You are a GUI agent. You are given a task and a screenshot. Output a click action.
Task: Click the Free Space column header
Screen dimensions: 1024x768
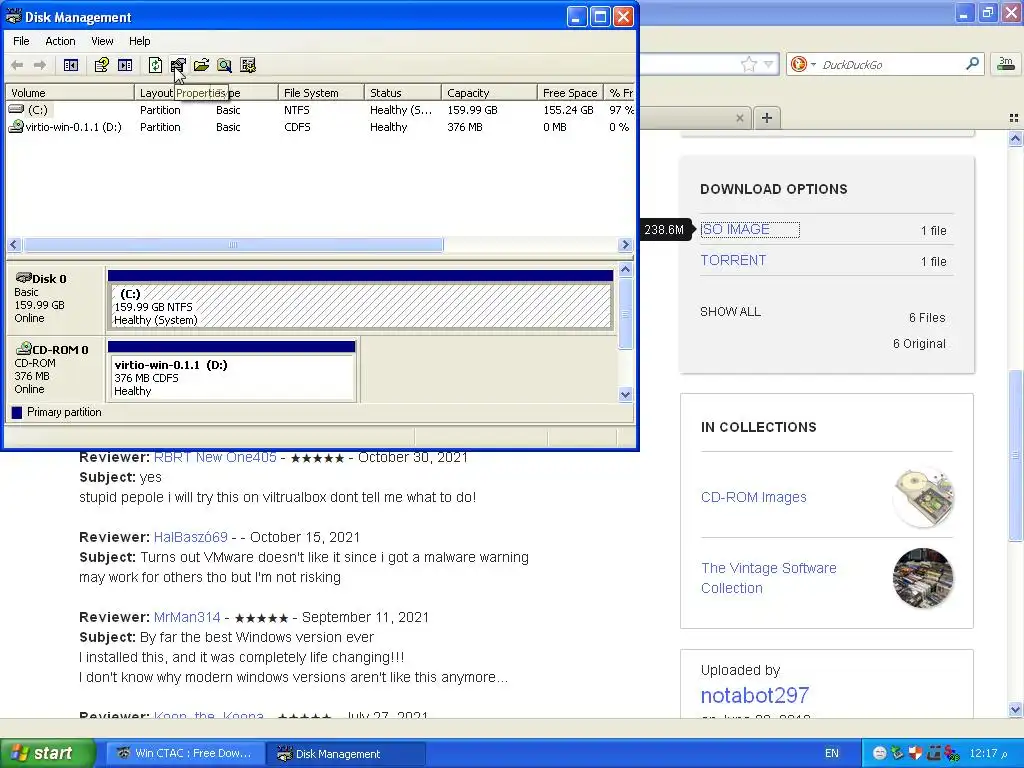[x=570, y=93]
